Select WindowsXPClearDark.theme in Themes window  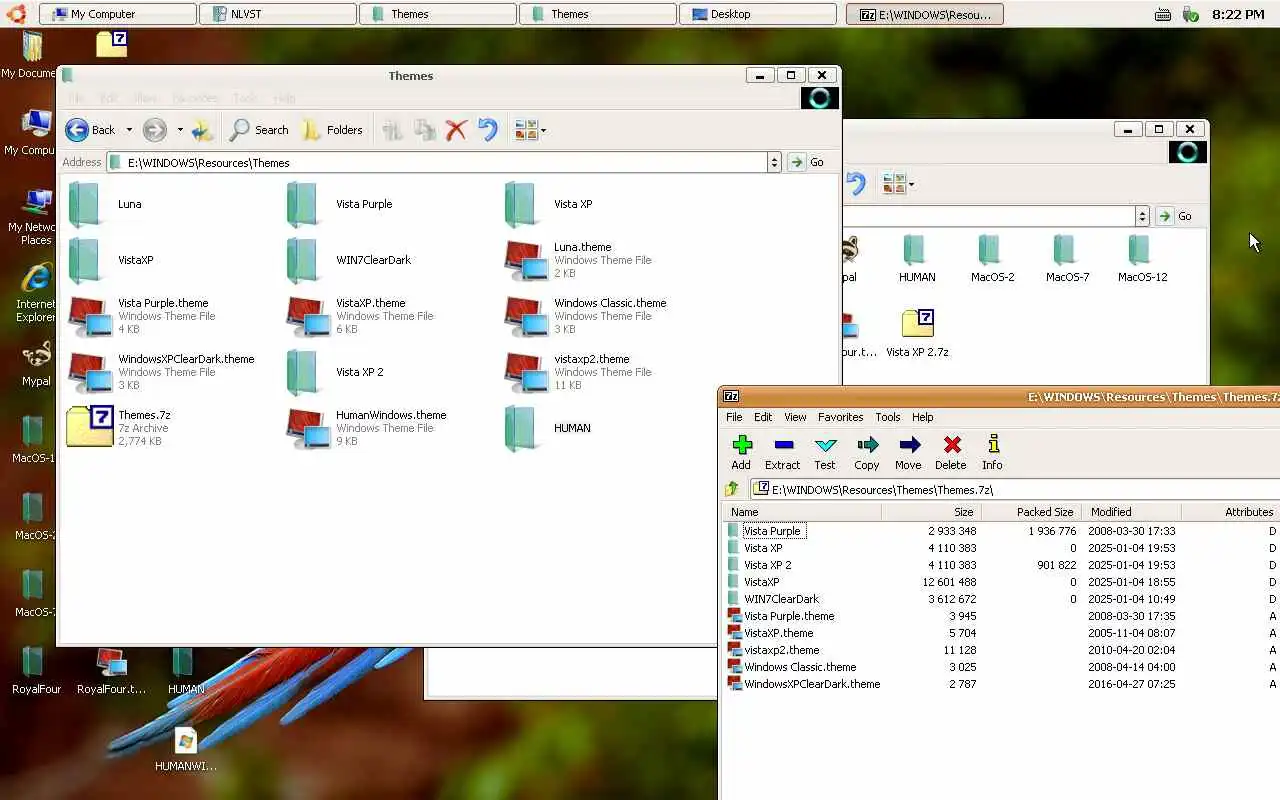(161, 371)
